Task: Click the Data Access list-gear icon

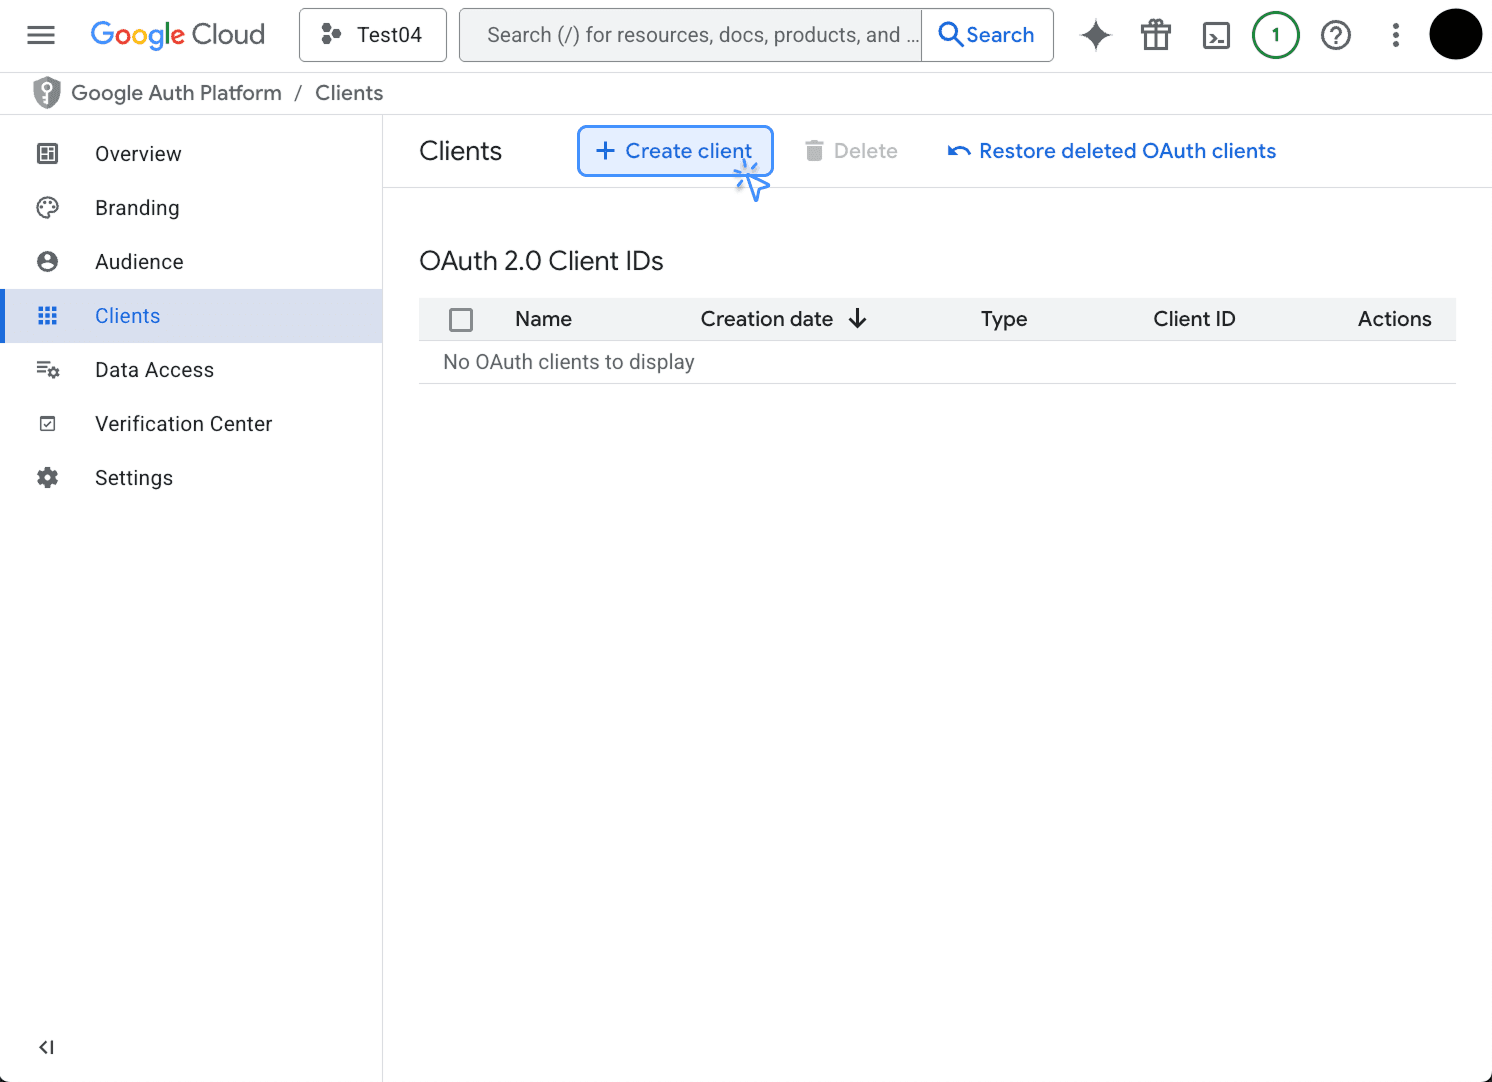Action: click(x=47, y=369)
